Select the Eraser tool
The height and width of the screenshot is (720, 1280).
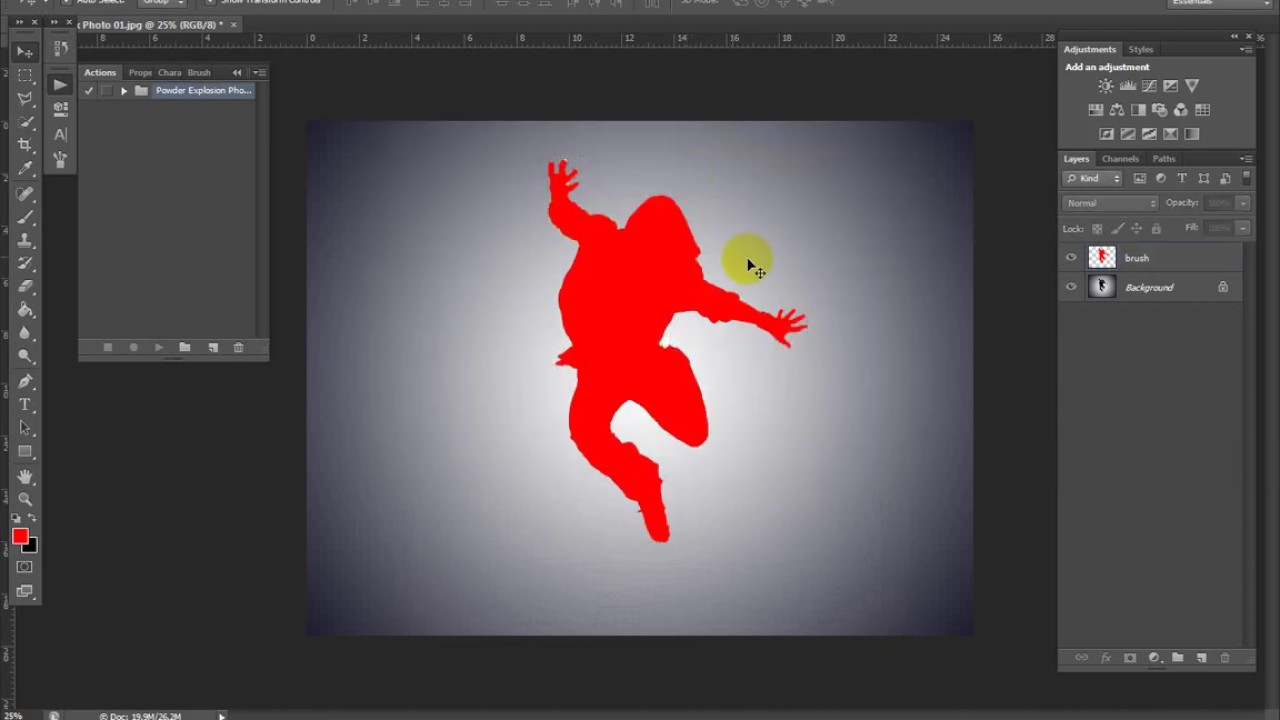[x=25, y=286]
